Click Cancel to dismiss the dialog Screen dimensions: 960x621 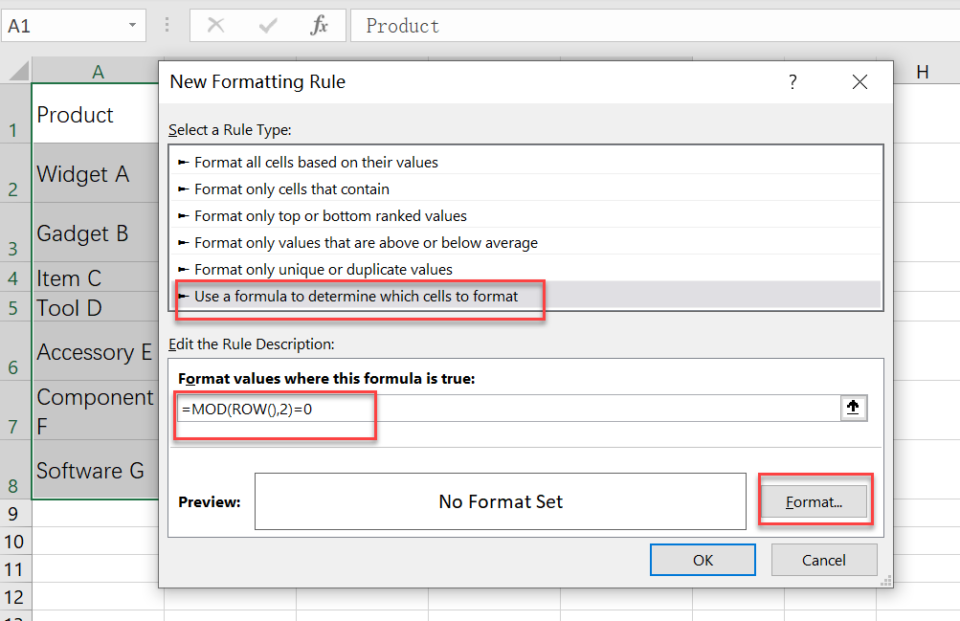click(x=823, y=559)
